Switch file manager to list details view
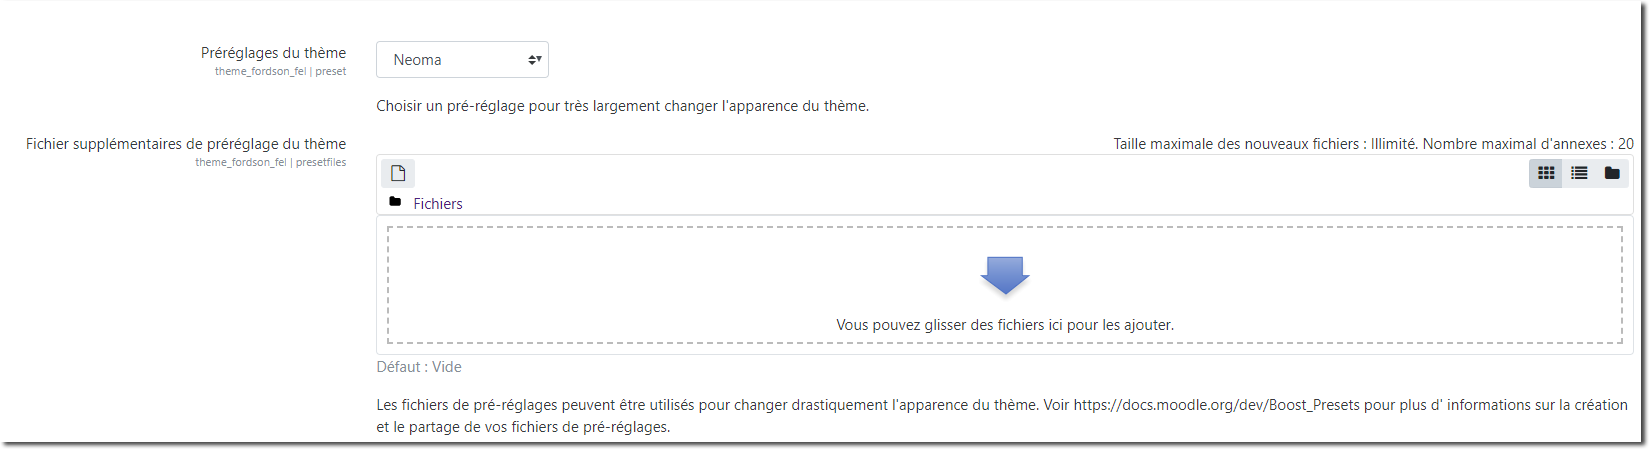 (1579, 173)
